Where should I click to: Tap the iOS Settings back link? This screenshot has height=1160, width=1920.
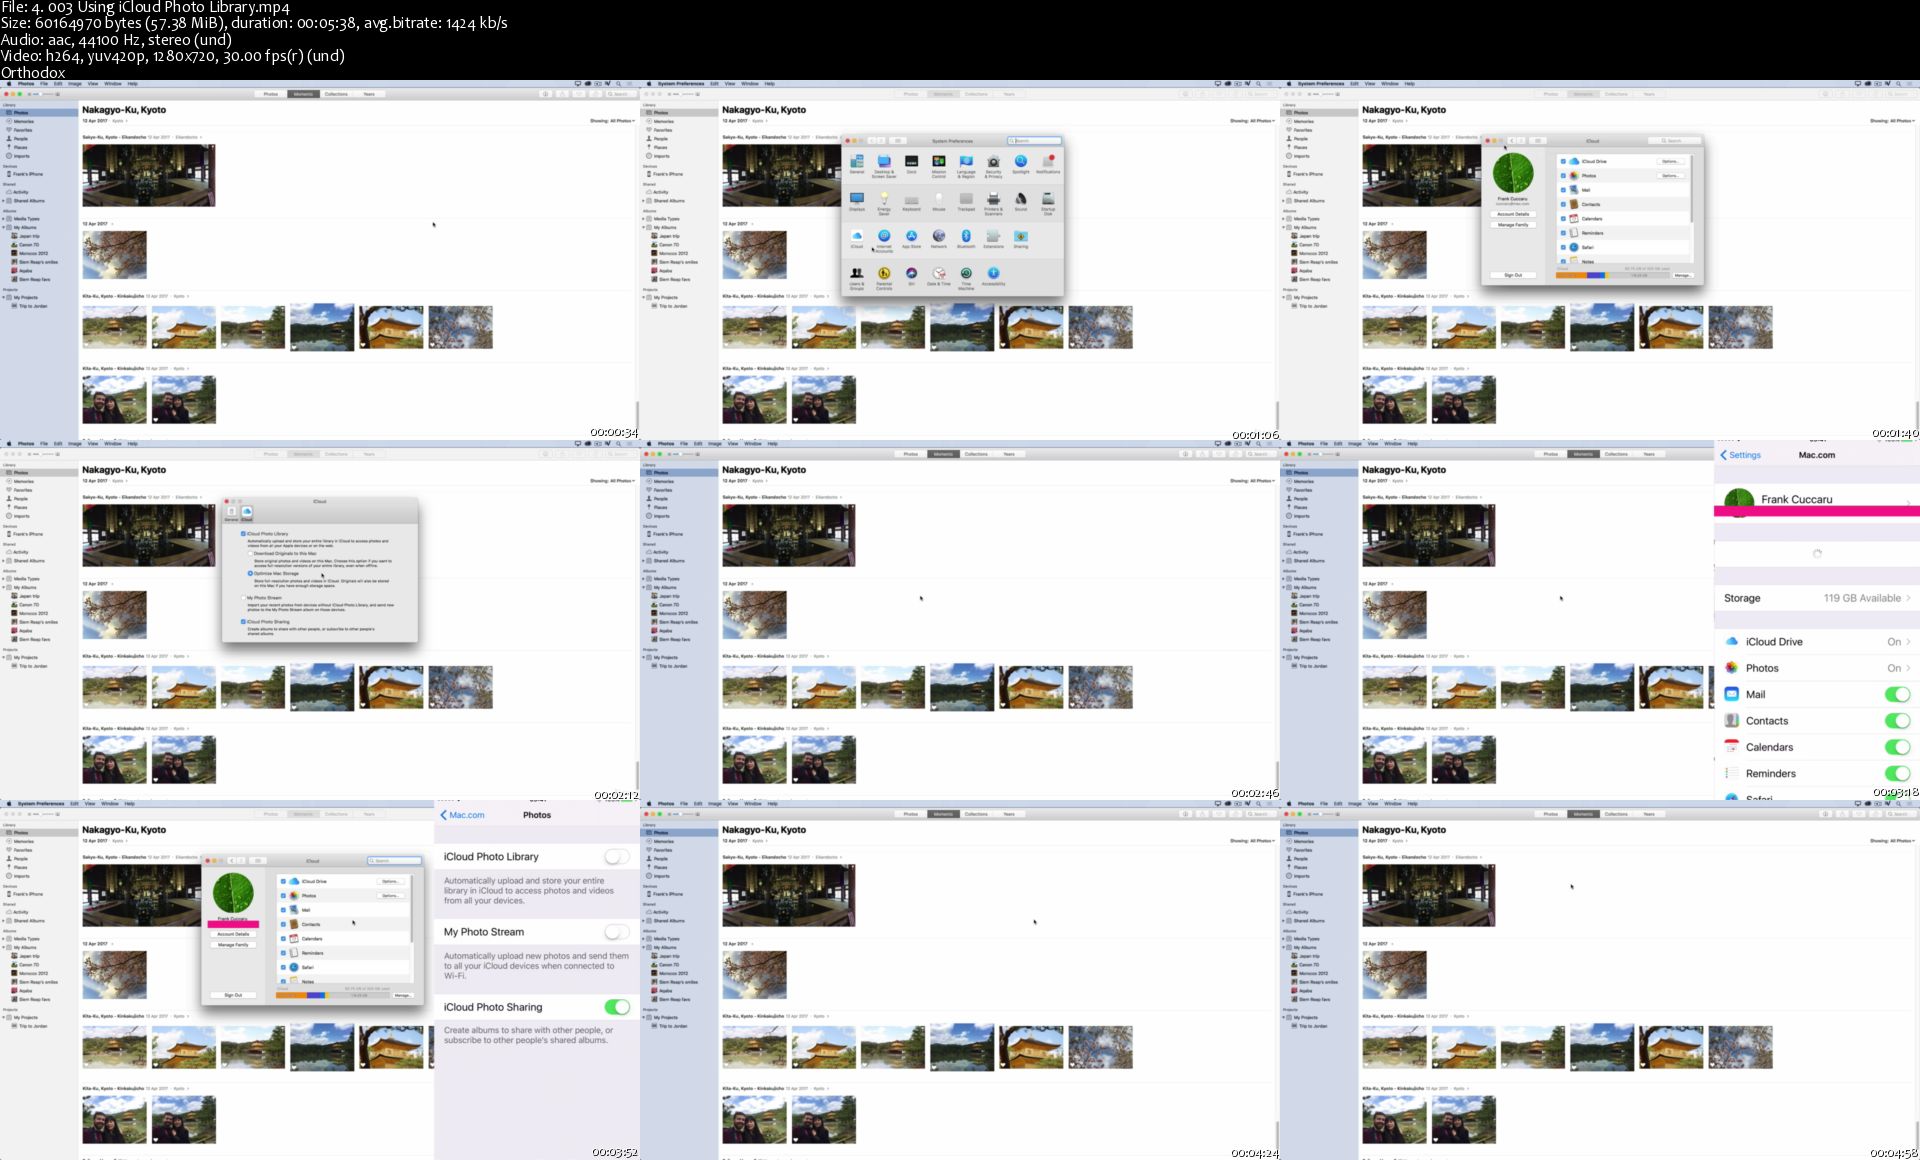coord(1741,455)
